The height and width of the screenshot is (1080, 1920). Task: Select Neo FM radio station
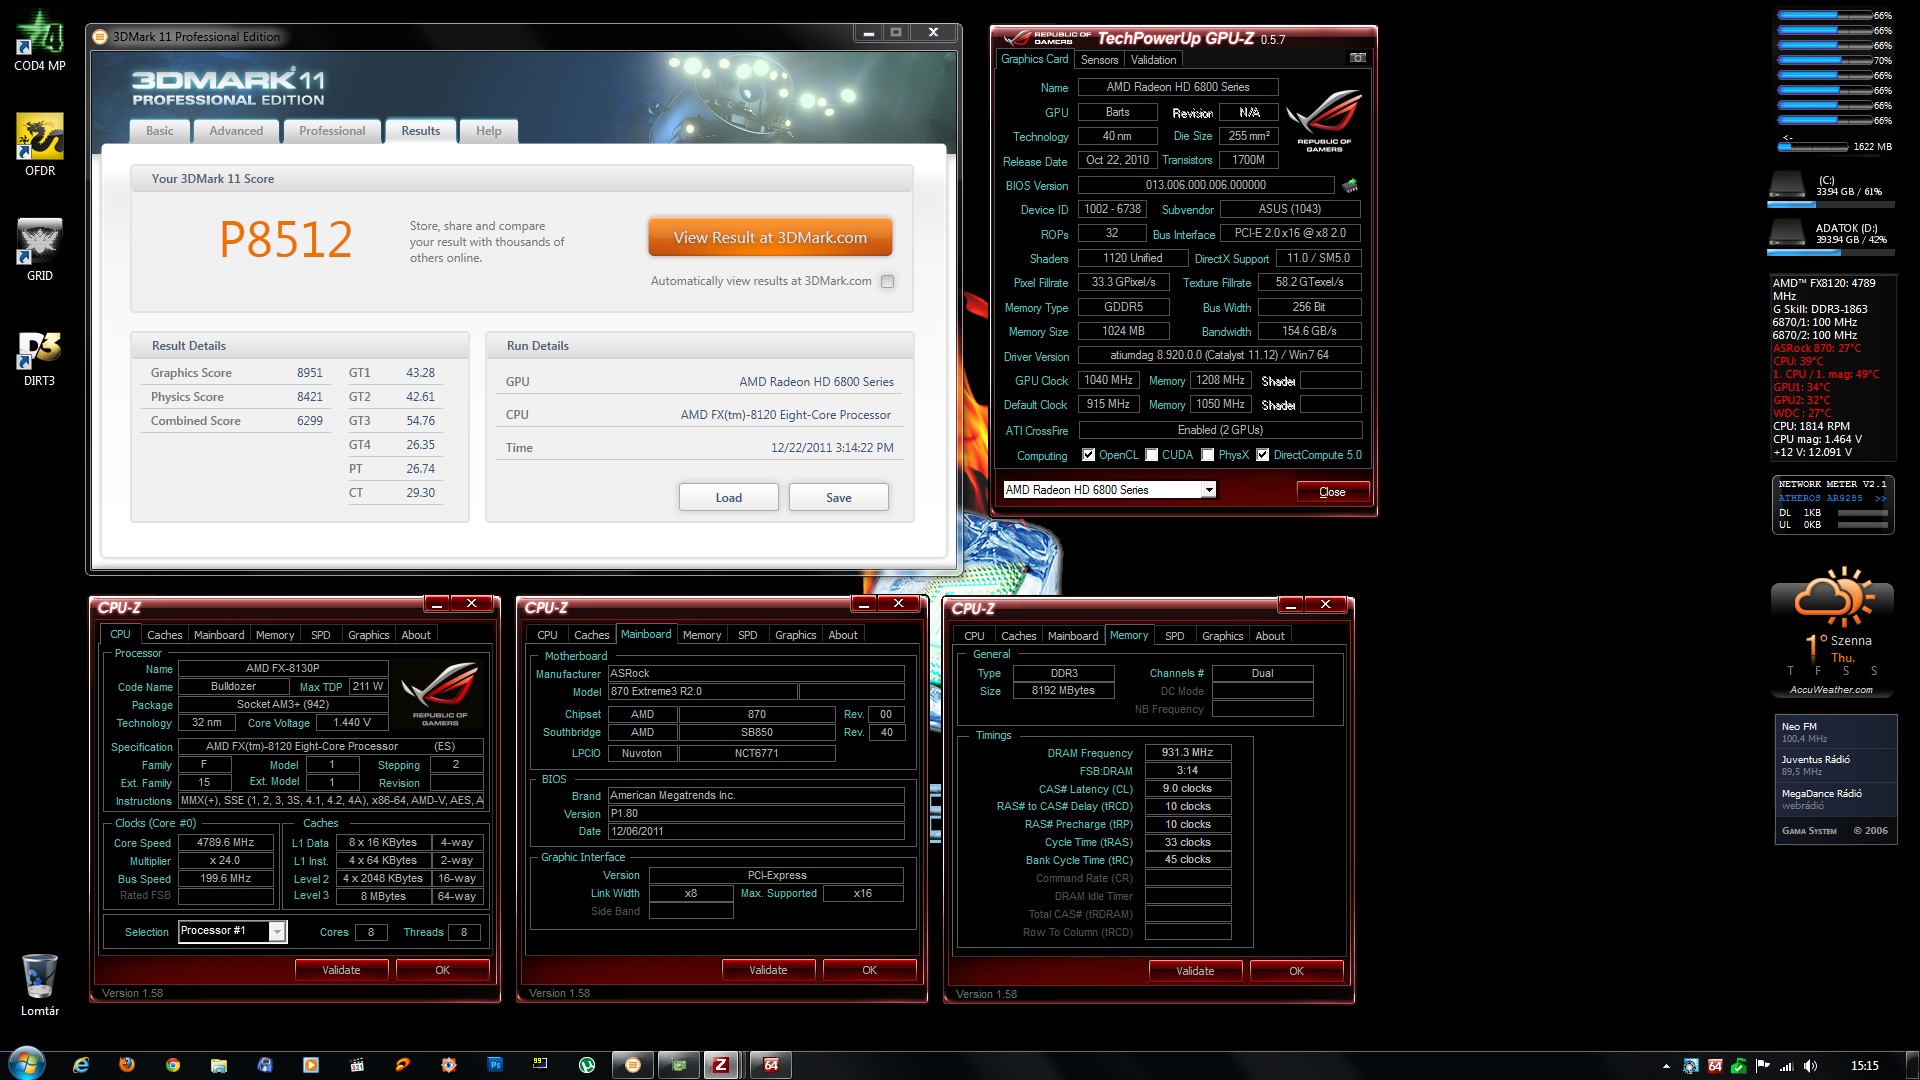tap(1836, 732)
